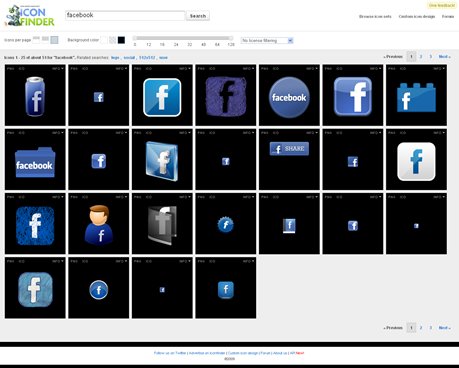Viewport: 459px width, 368px height.
Task: Choose fewest icons per page option
Action: [36, 40]
